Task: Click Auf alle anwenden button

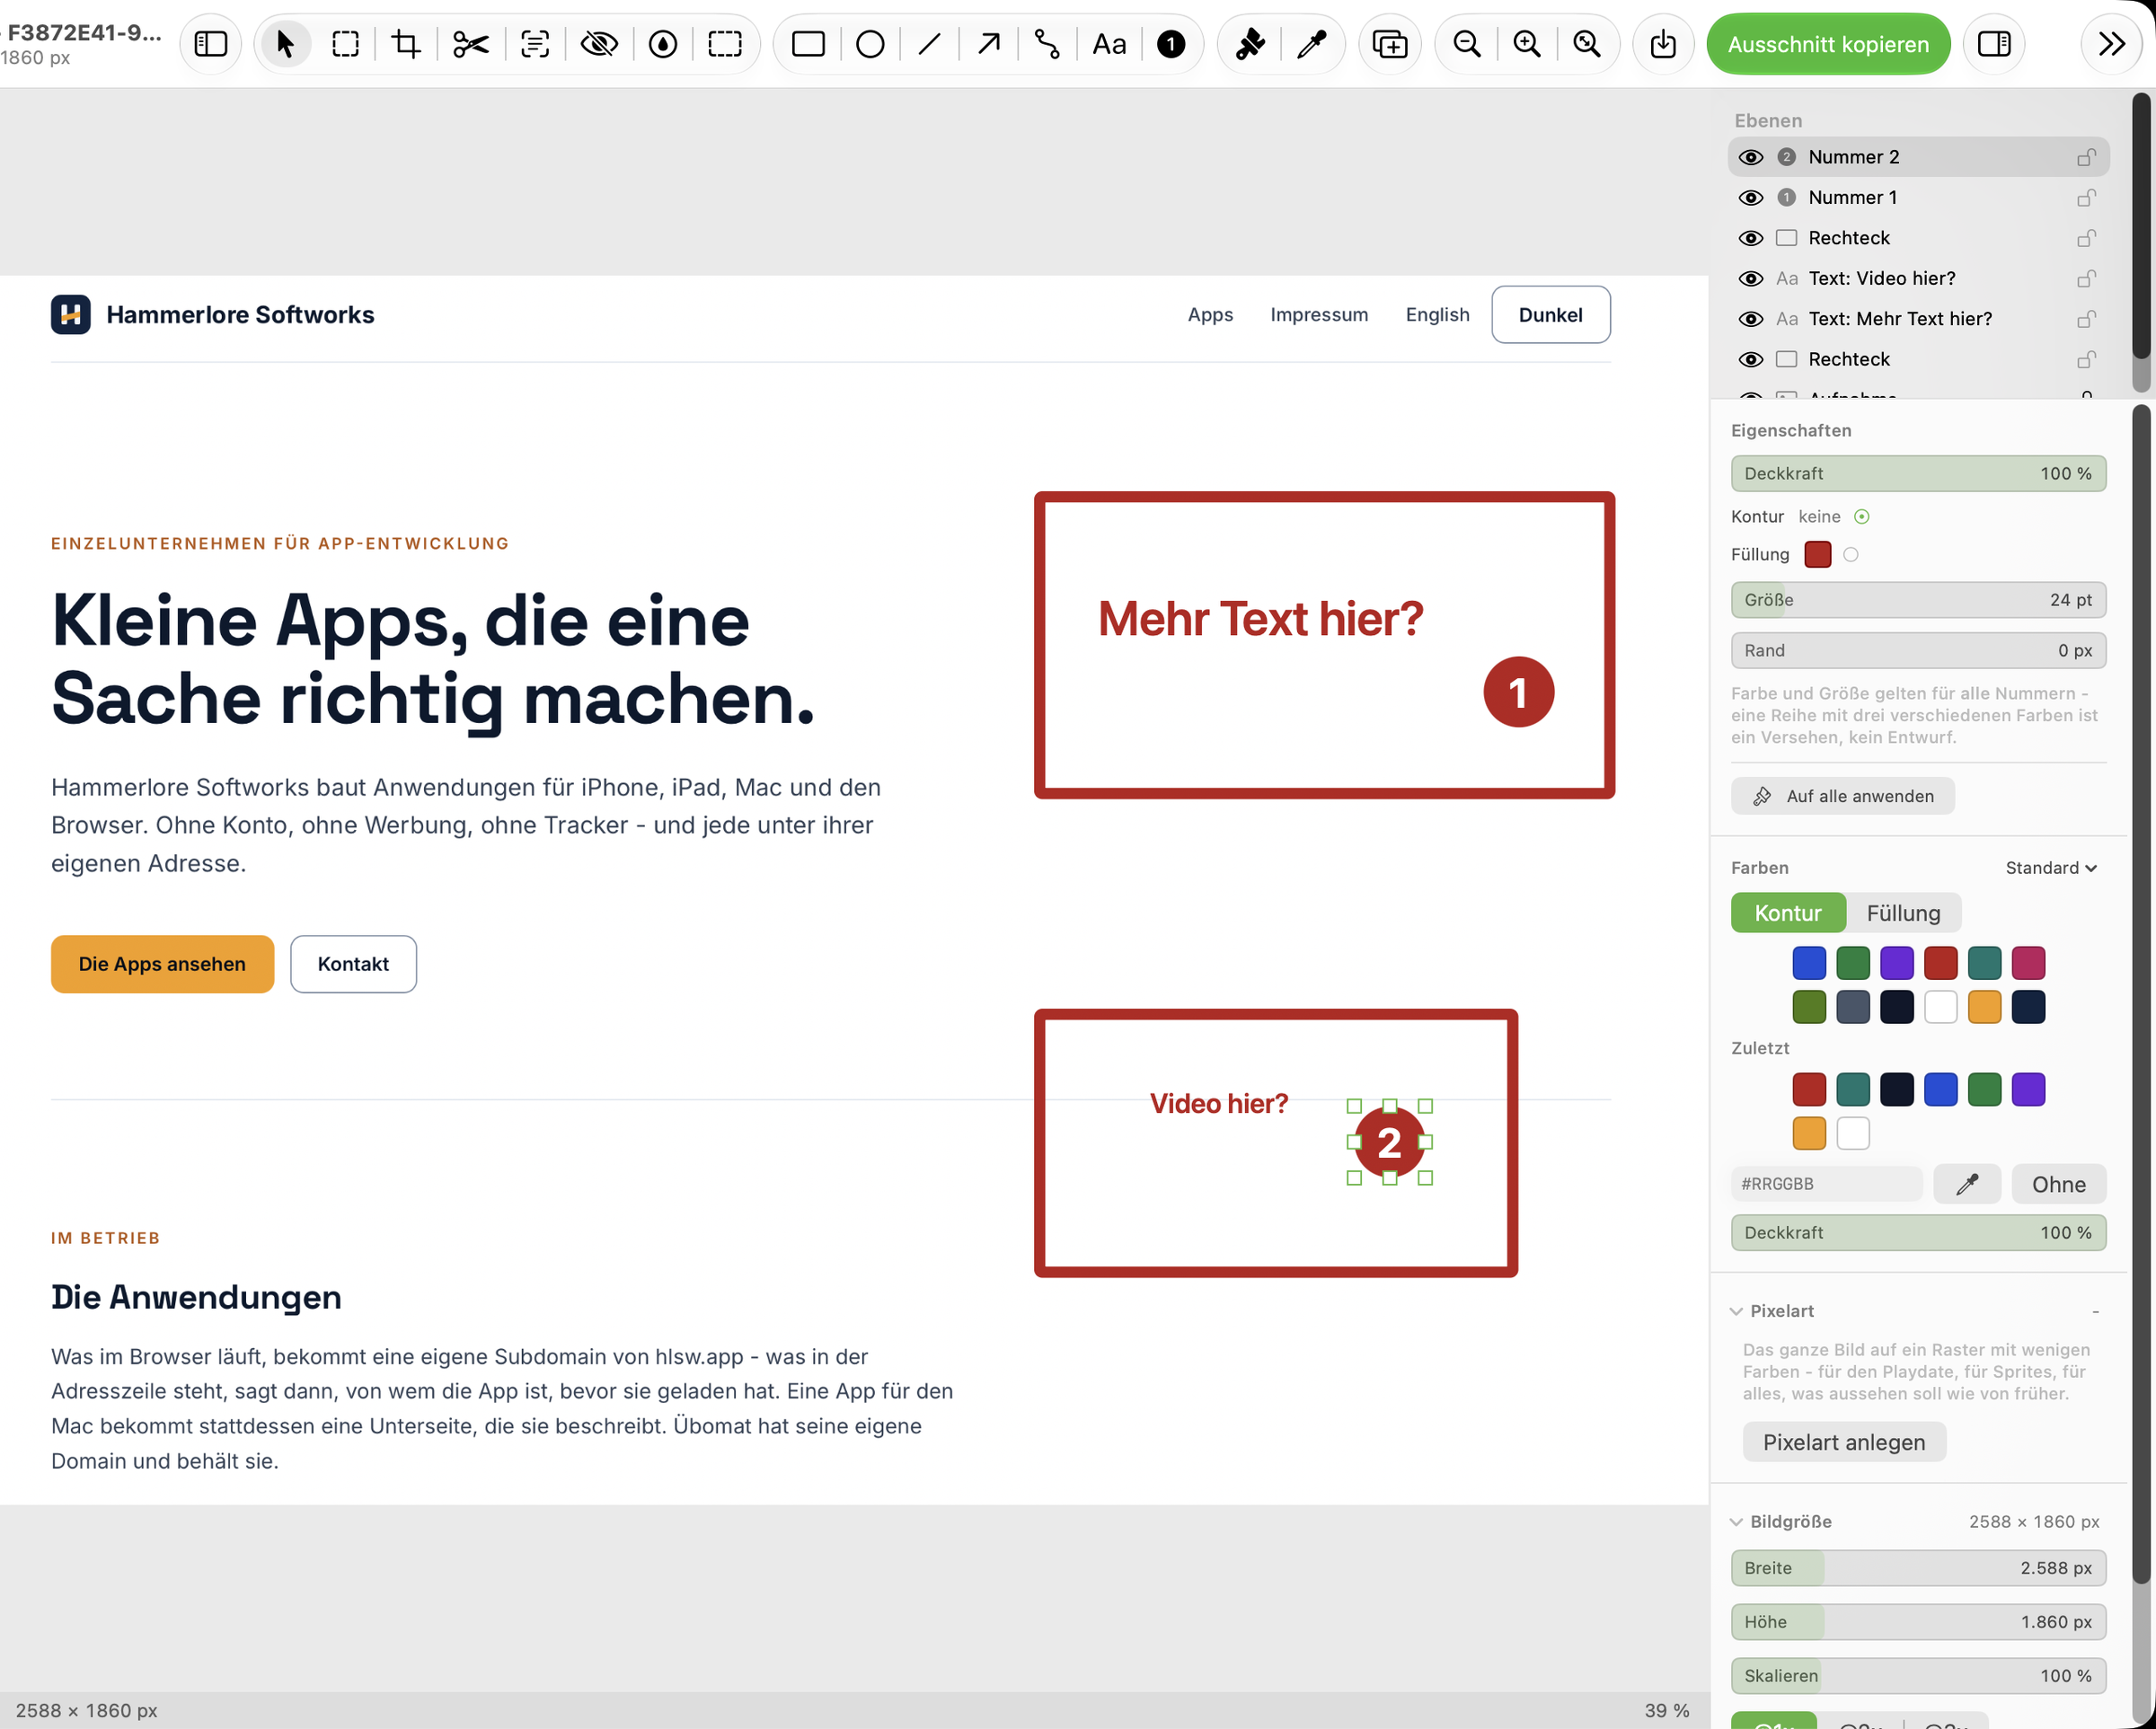Action: (x=1843, y=796)
